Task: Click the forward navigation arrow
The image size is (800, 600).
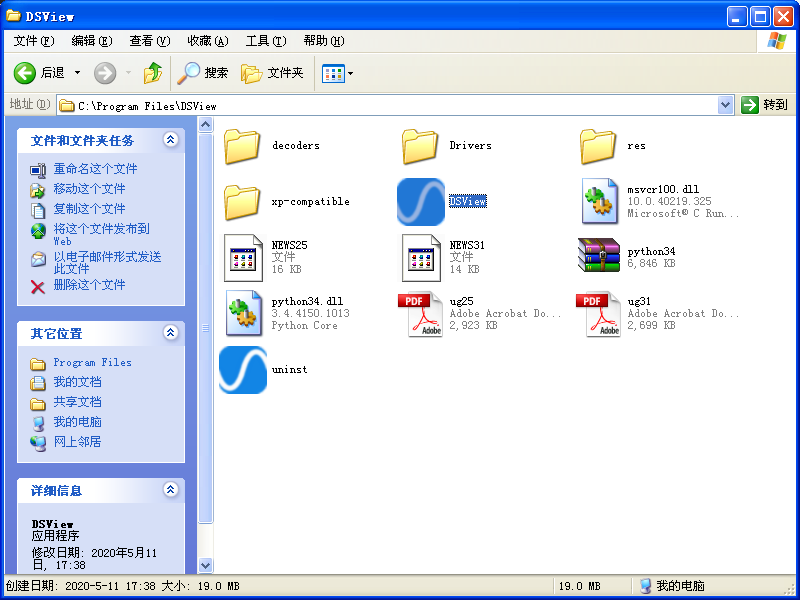Action: coord(105,73)
